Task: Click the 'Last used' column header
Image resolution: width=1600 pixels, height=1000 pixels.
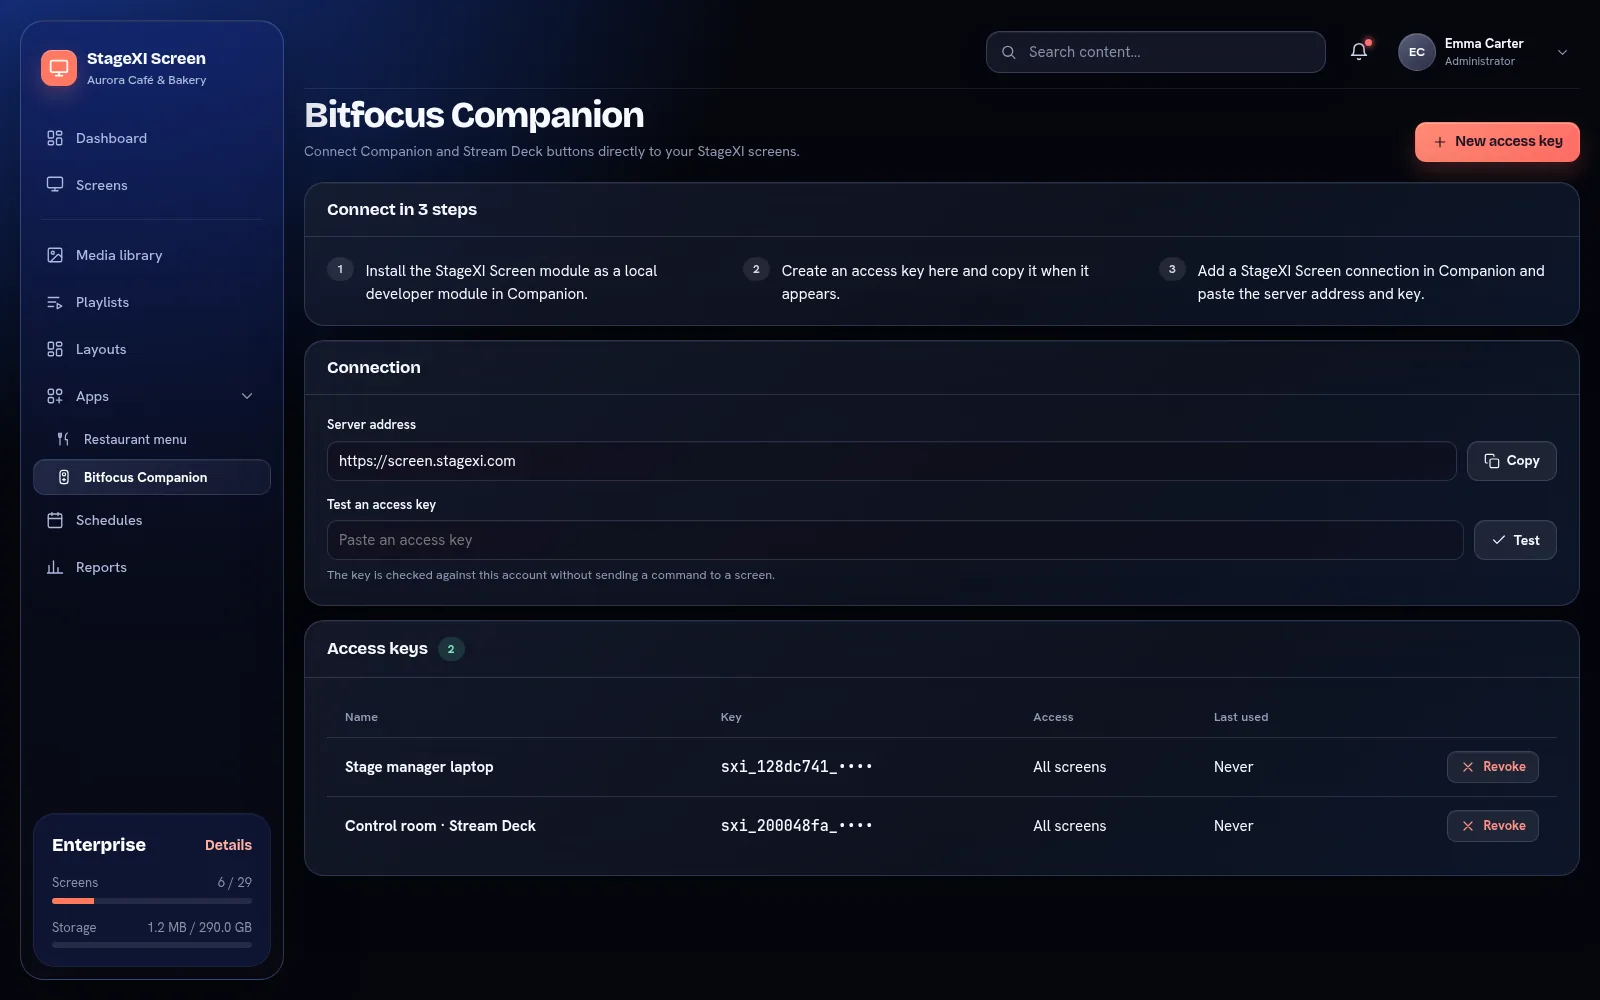Action: click(1241, 717)
